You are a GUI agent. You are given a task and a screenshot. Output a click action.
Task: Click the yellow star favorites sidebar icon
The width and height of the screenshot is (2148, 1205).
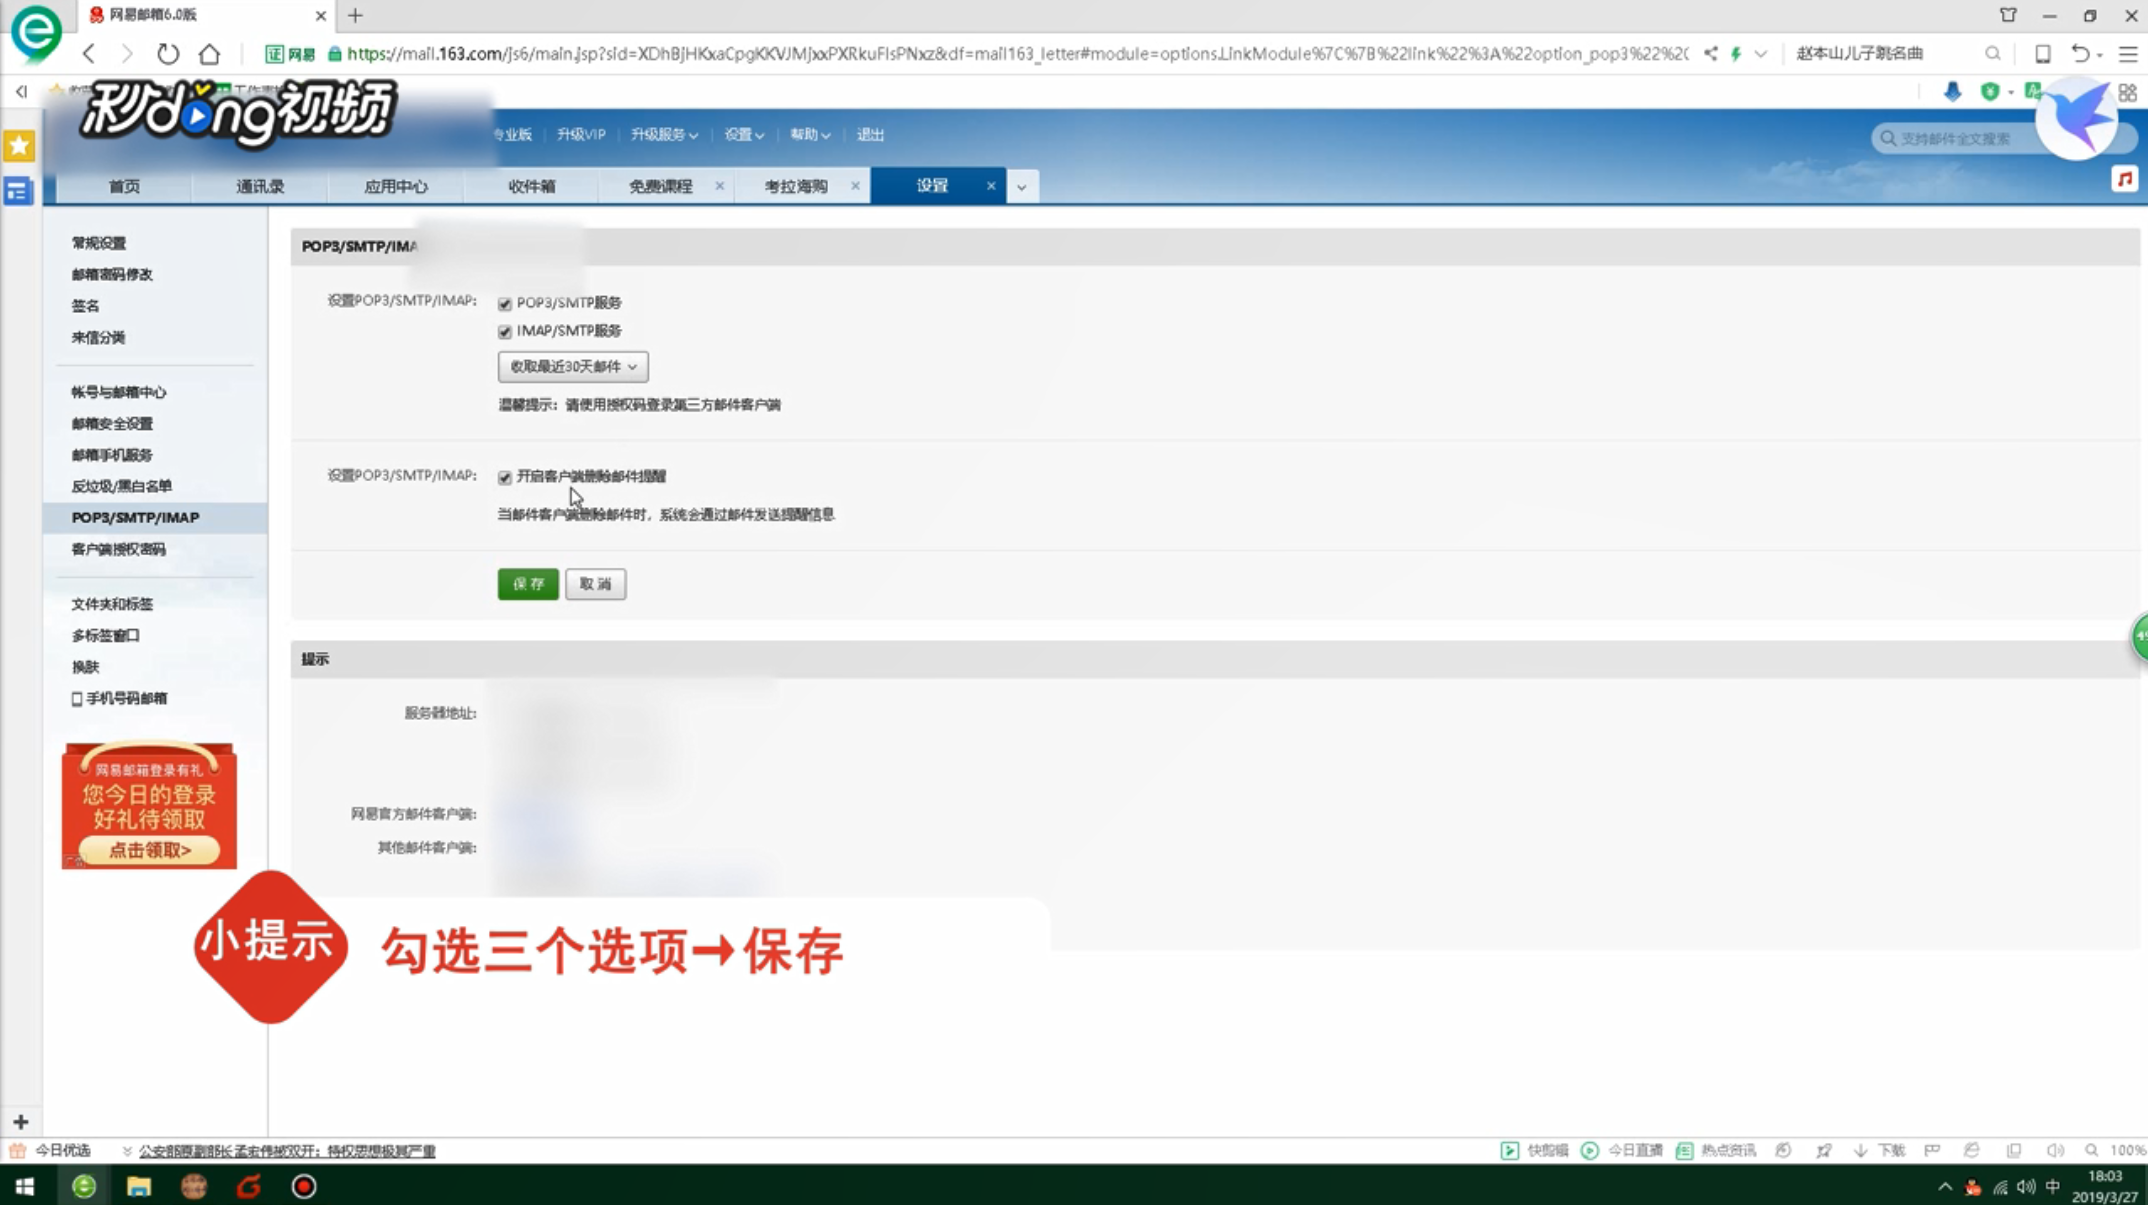[19, 146]
